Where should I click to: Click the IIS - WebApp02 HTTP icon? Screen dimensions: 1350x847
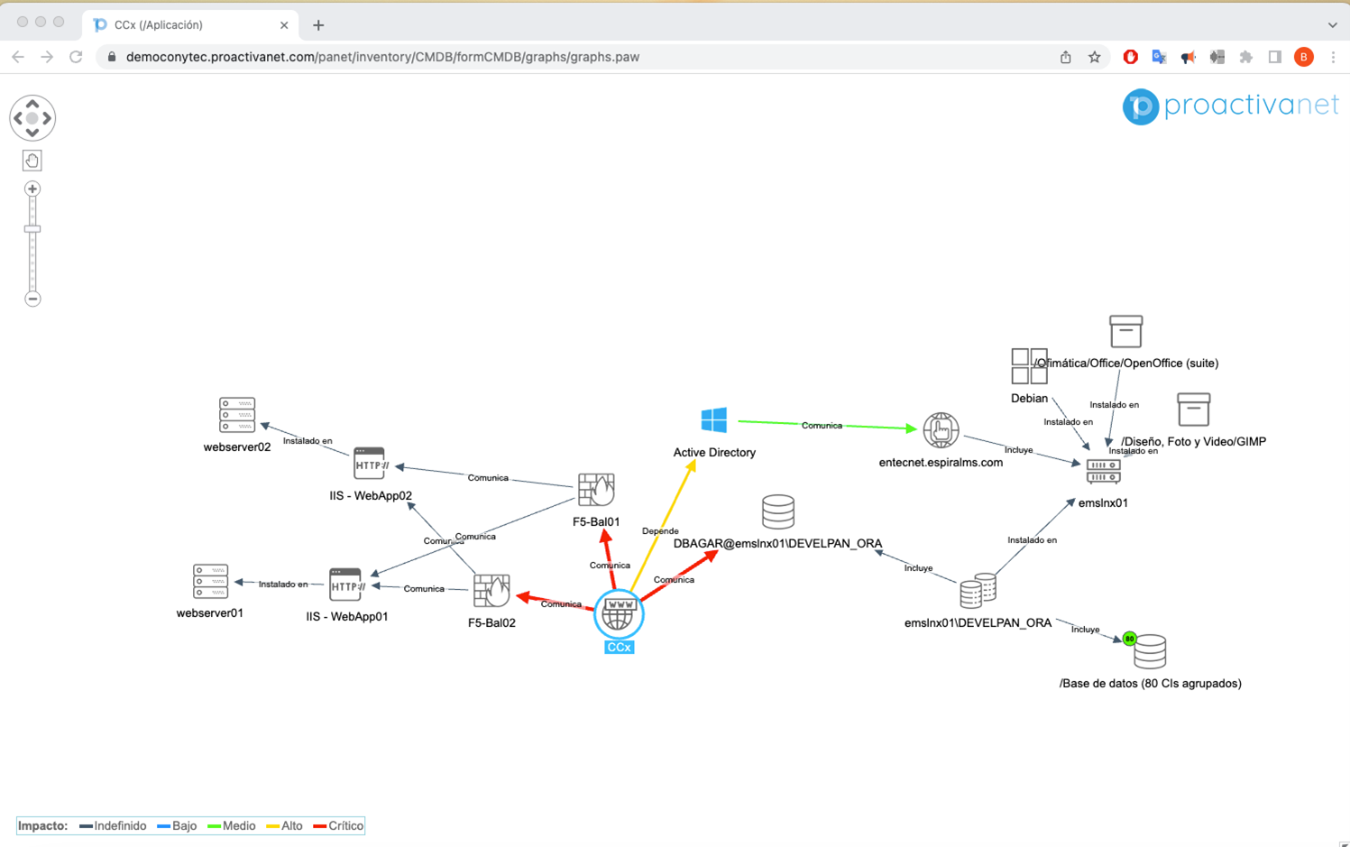coord(369,464)
